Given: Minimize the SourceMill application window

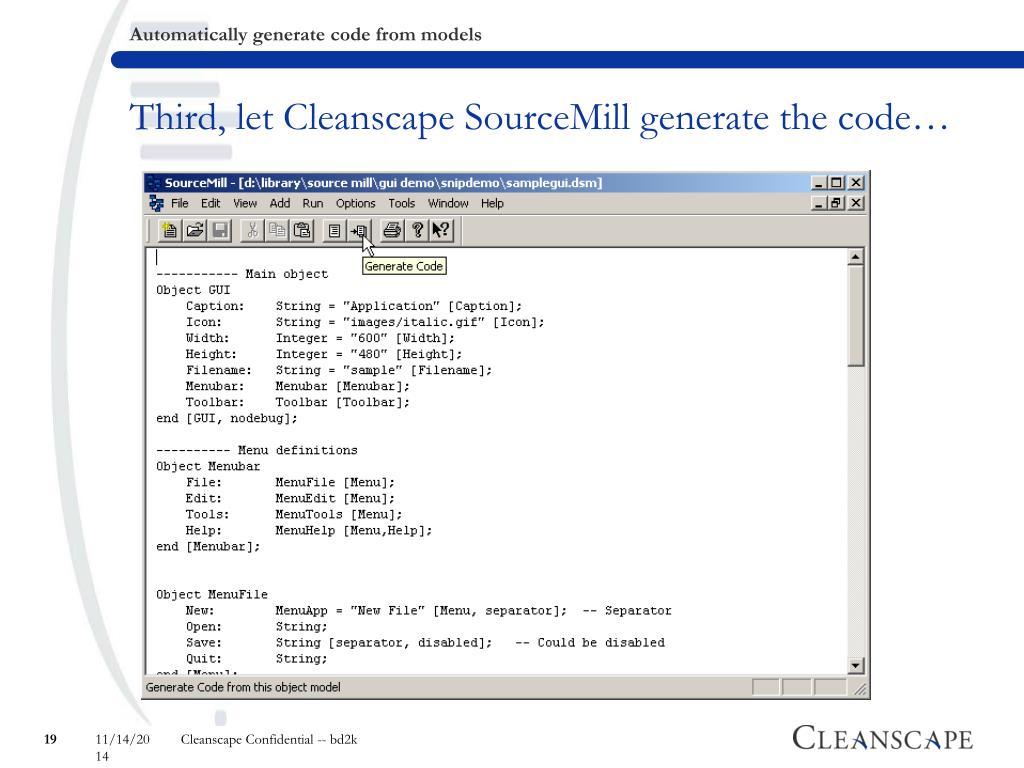Looking at the screenshot, I should pos(819,183).
